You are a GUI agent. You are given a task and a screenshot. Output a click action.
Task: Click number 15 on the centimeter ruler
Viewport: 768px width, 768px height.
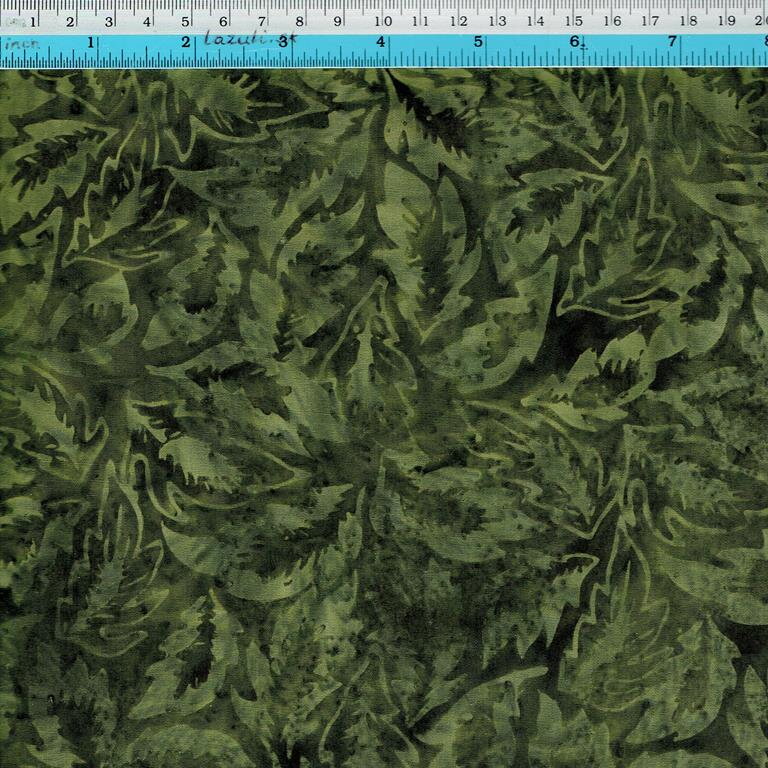pos(574,21)
